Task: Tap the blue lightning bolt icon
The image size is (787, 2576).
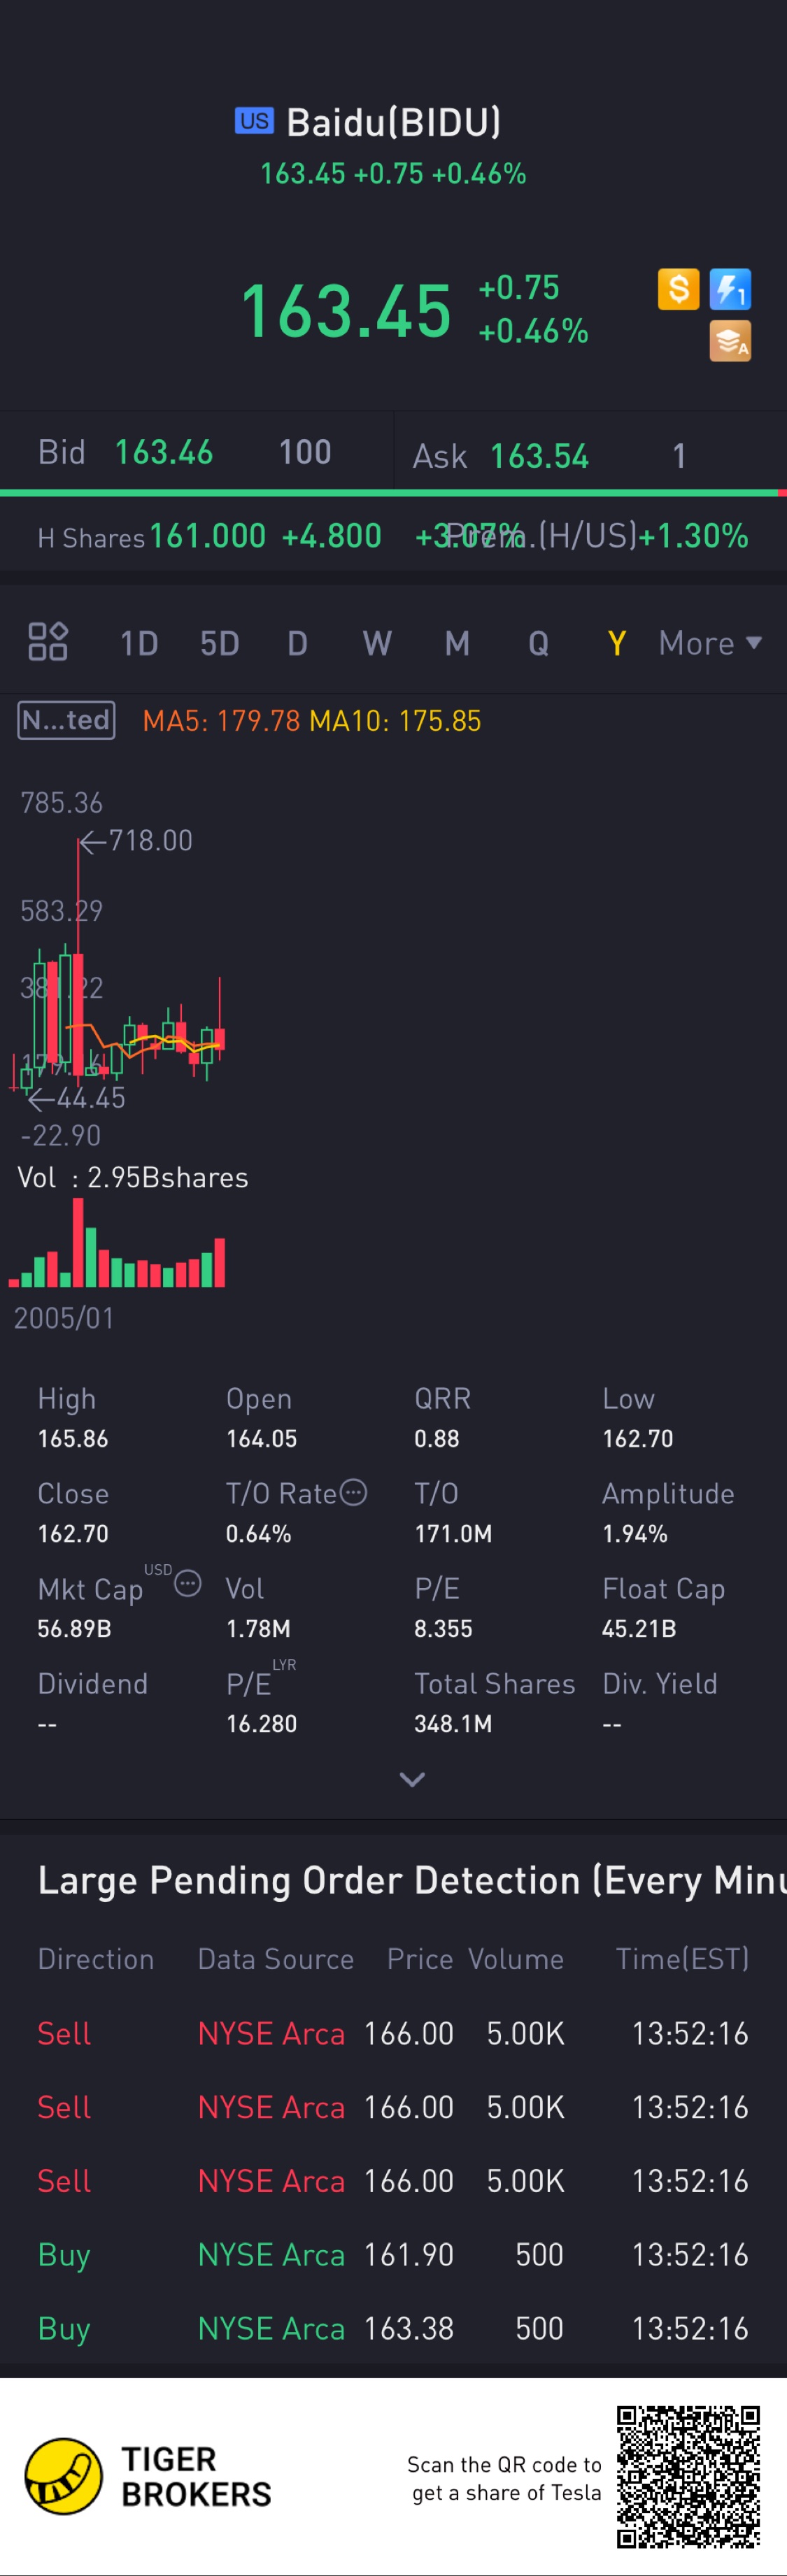Action: pyautogui.click(x=730, y=289)
